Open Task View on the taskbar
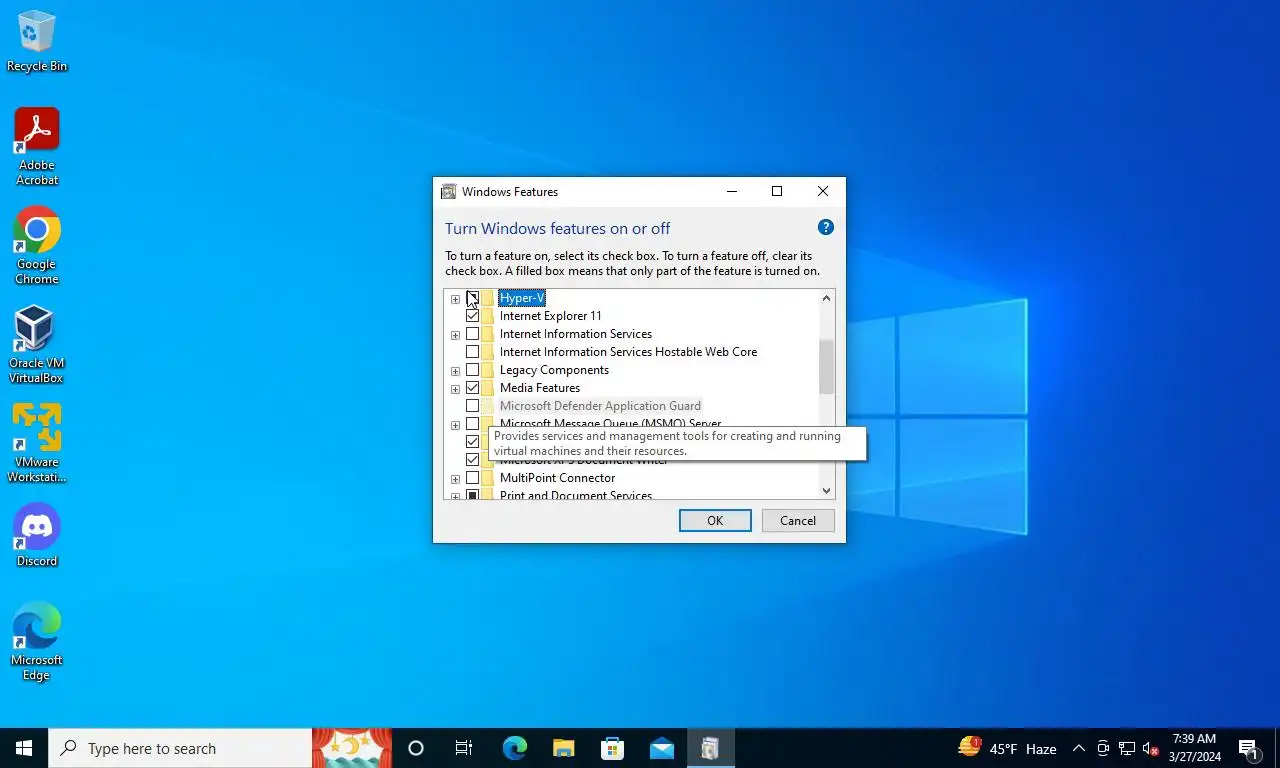This screenshot has width=1280, height=768. pyautogui.click(x=464, y=748)
